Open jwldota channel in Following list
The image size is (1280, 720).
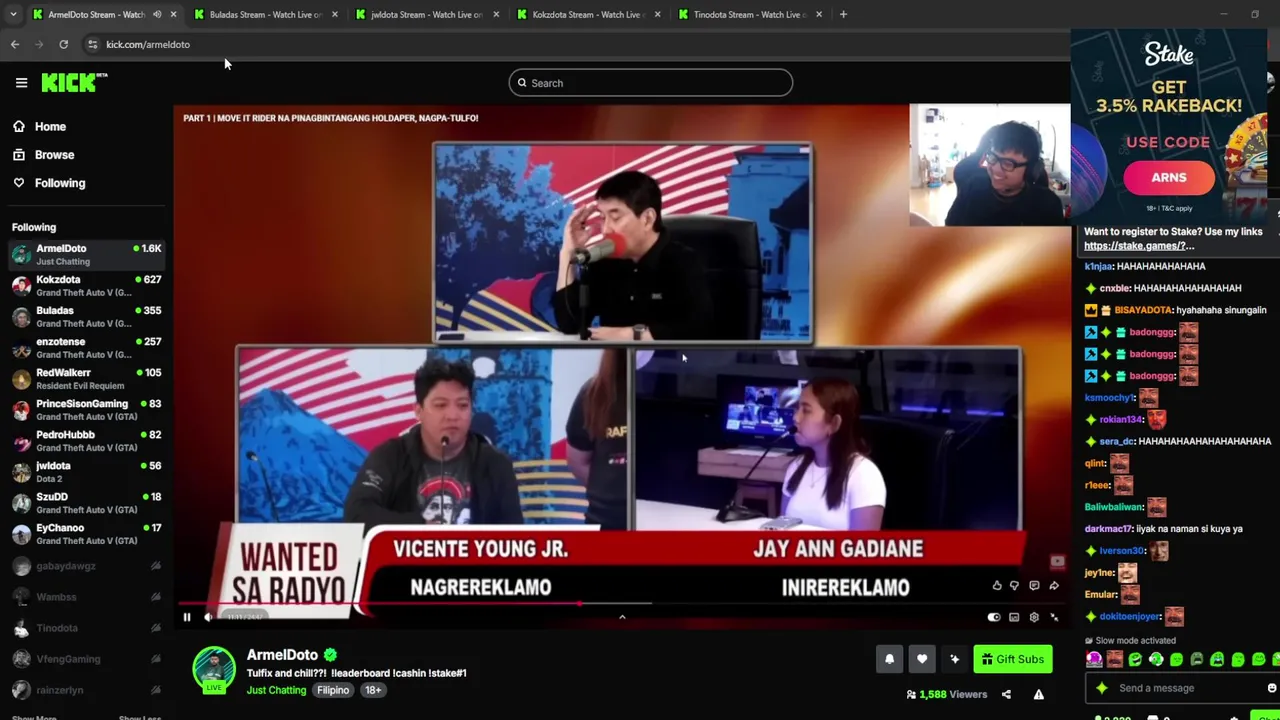87,472
